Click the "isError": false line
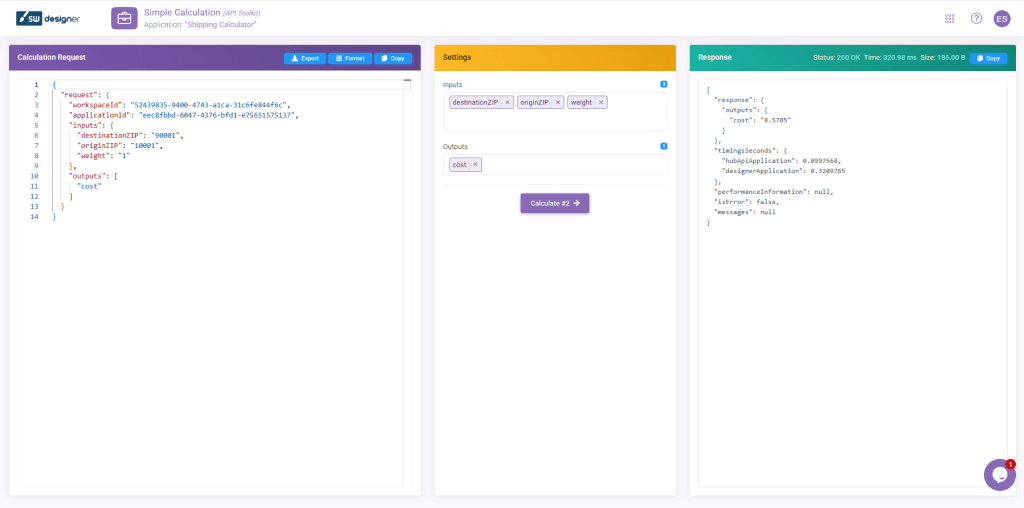 pyautogui.click(x=746, y=202)
